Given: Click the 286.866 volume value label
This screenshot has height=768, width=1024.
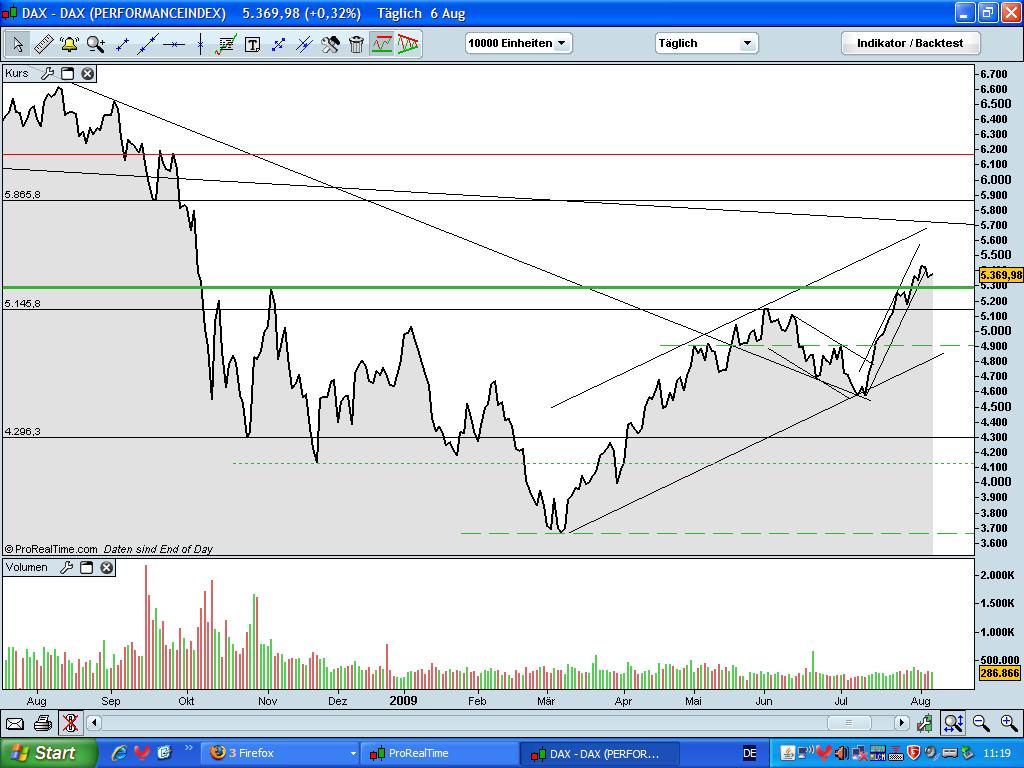Looking at the screenshot, I should tap(1000, 673).
